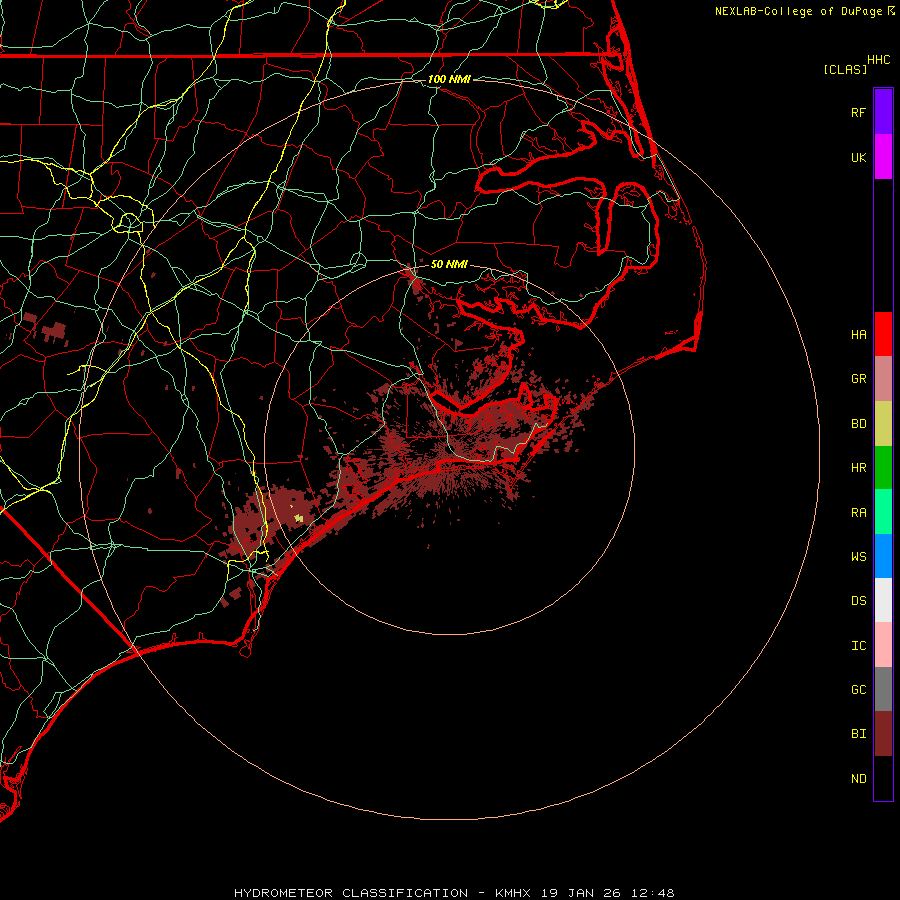This screenshot has height=900, width=900.
Task: Click the RA light green legend swatch
Action: 883,512
